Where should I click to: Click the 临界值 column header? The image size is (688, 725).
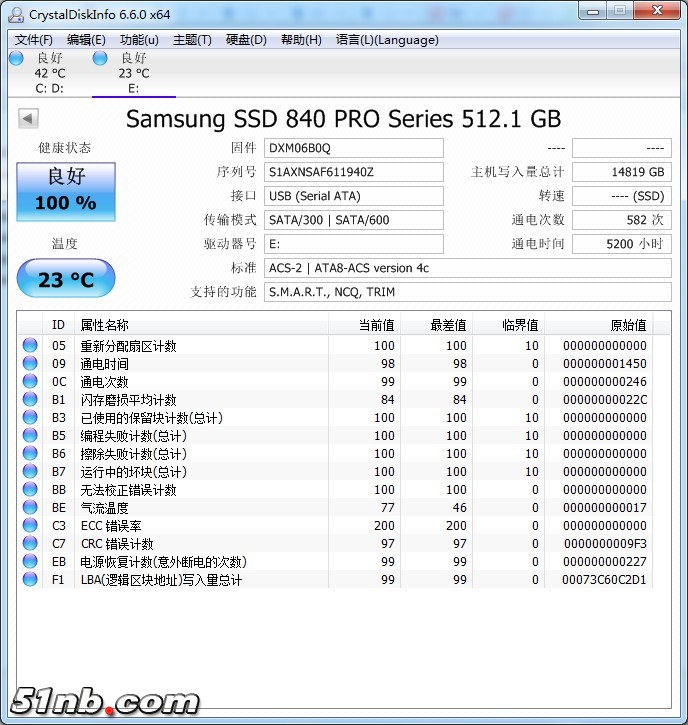(x=509, y=325)
